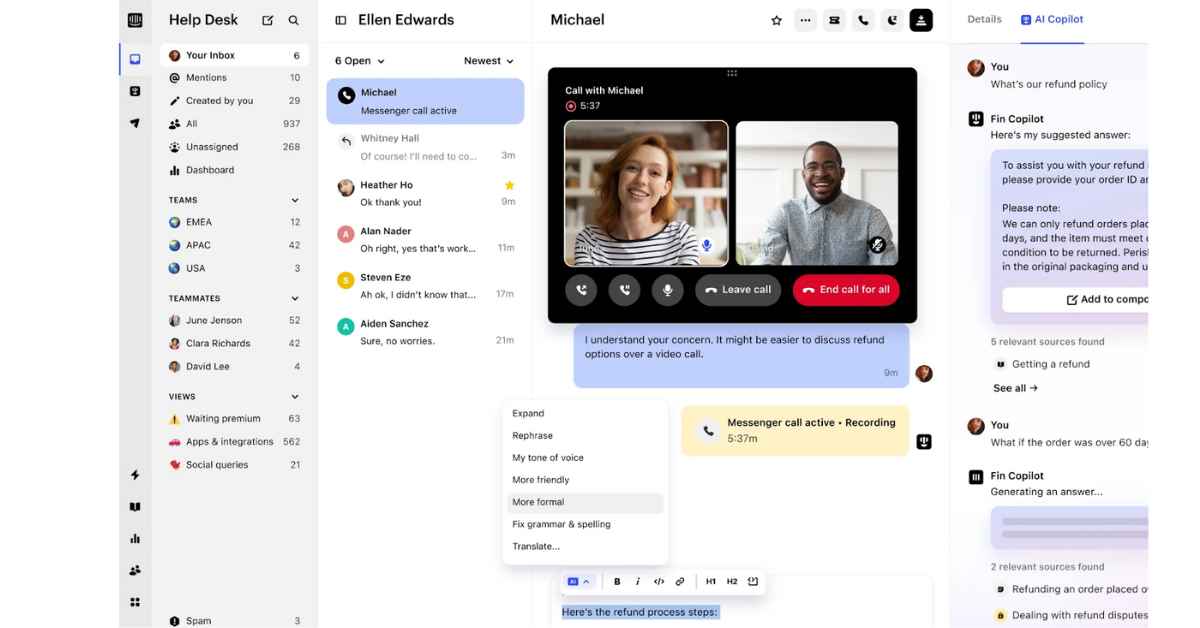
Task: Open the '6 Open' conversations filter
Action: 357,60
